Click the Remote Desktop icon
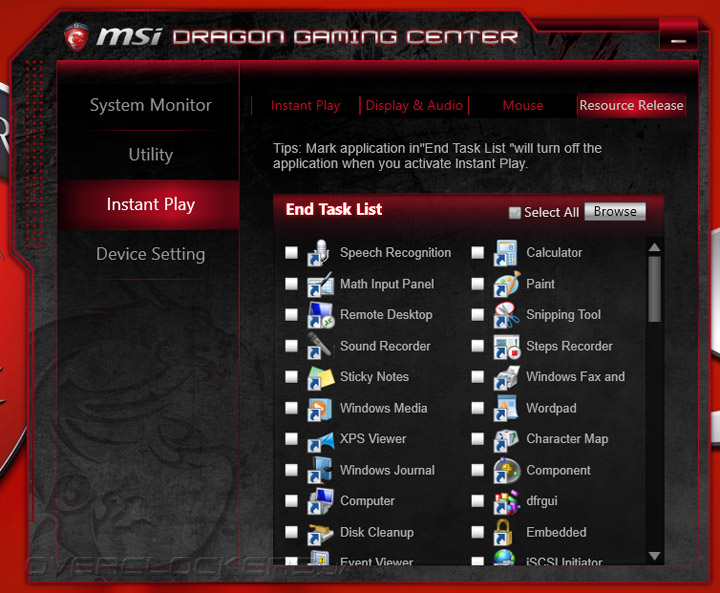This screenshot has height=593, width=720. [321, 315]
